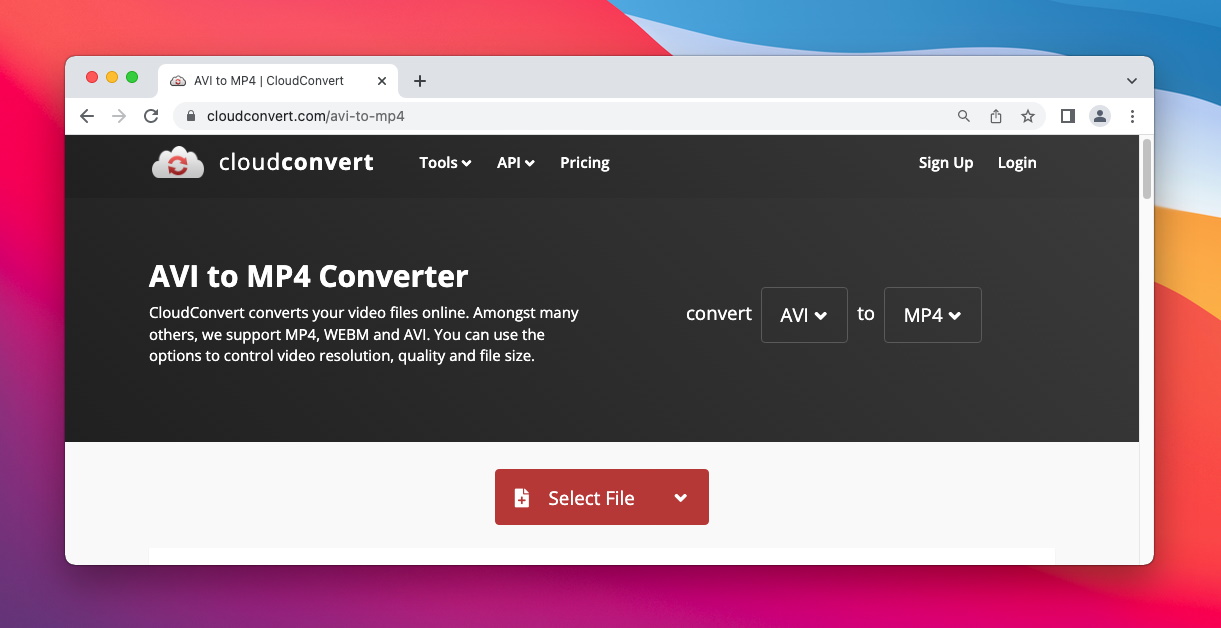Click Sign Up
This screenshot has height=628, width=1221.
click(945, 162)
